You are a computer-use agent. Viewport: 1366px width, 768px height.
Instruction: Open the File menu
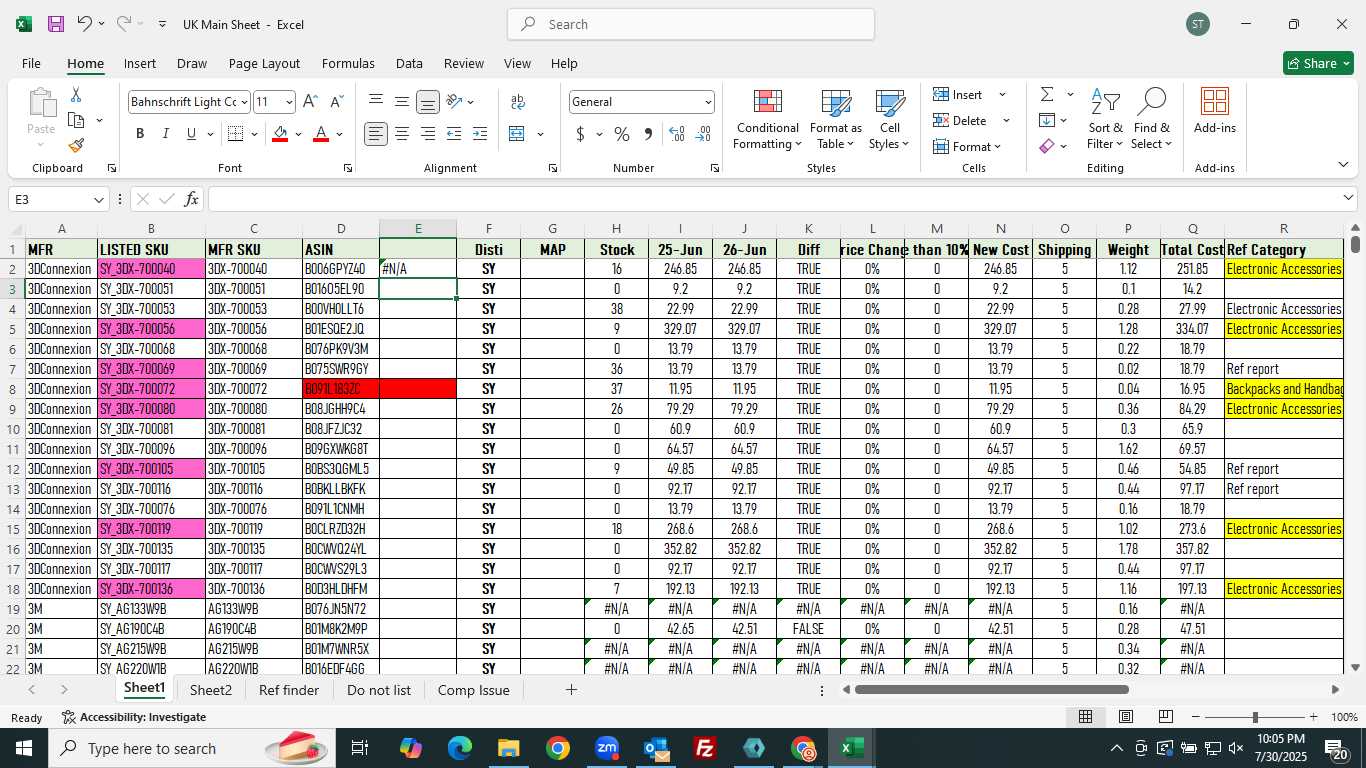click(x=31, y=63)
